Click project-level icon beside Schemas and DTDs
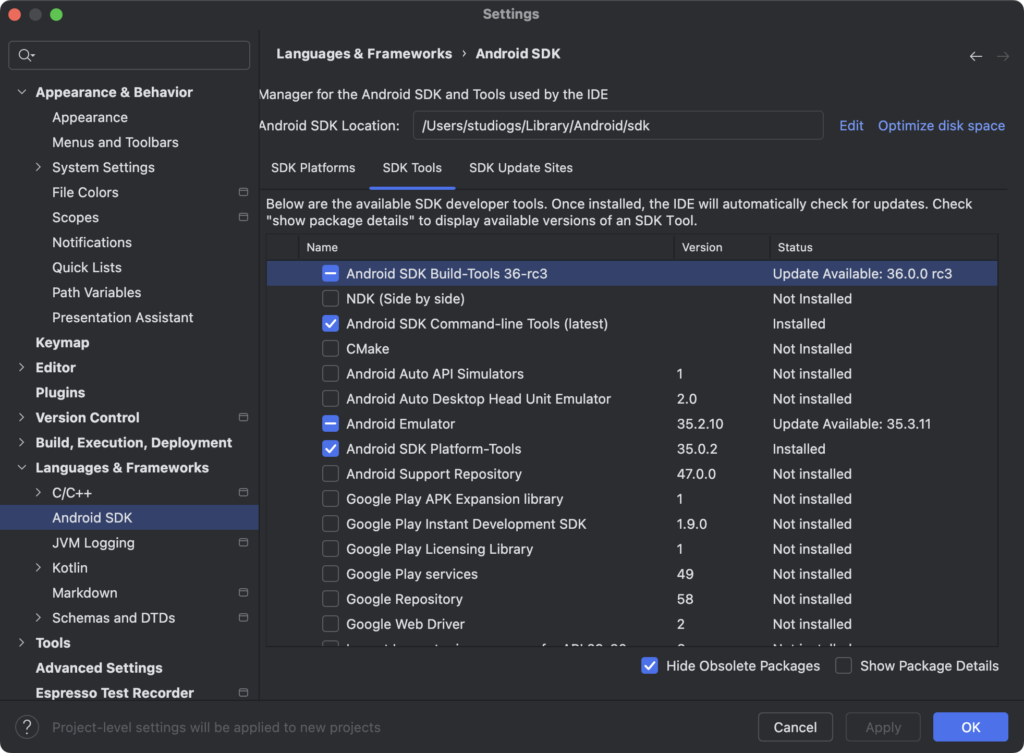 [244, 618]
